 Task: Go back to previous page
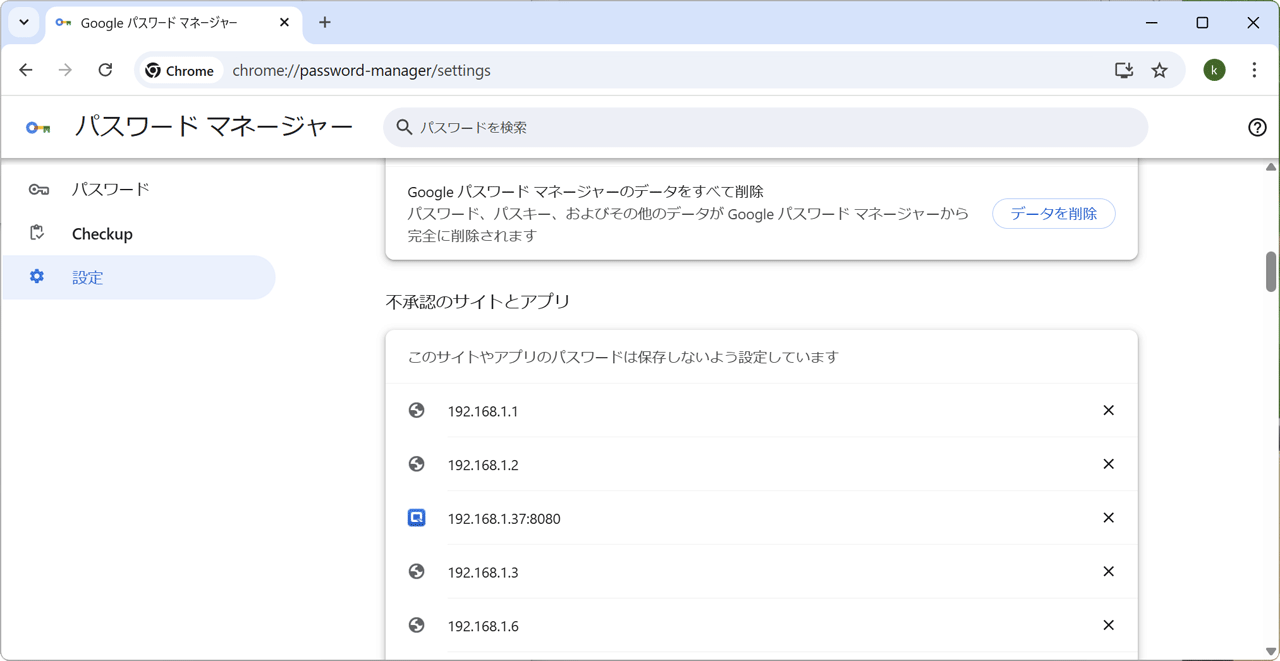click(26, 70)
